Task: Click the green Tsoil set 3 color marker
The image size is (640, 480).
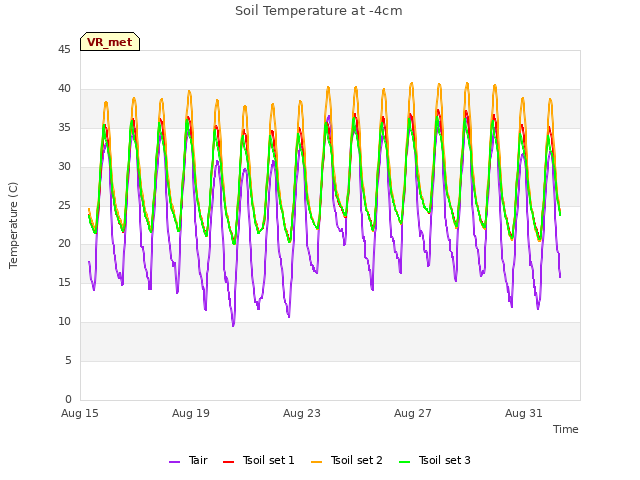Action: (404, 462)
